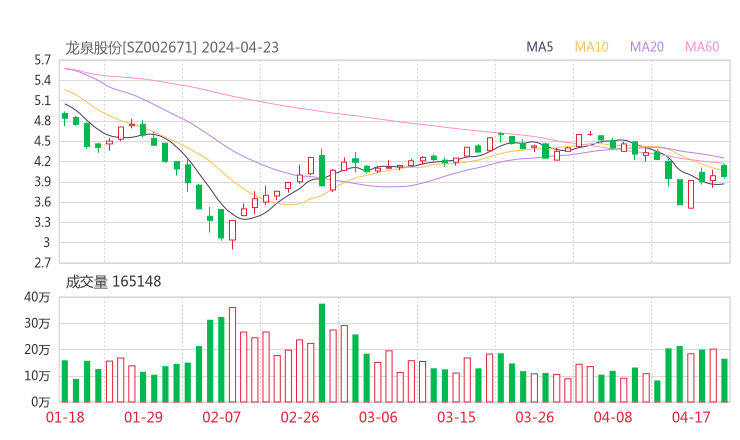
Task: Click the 03-15 date axis label
Action: click(x=456, y=417)
